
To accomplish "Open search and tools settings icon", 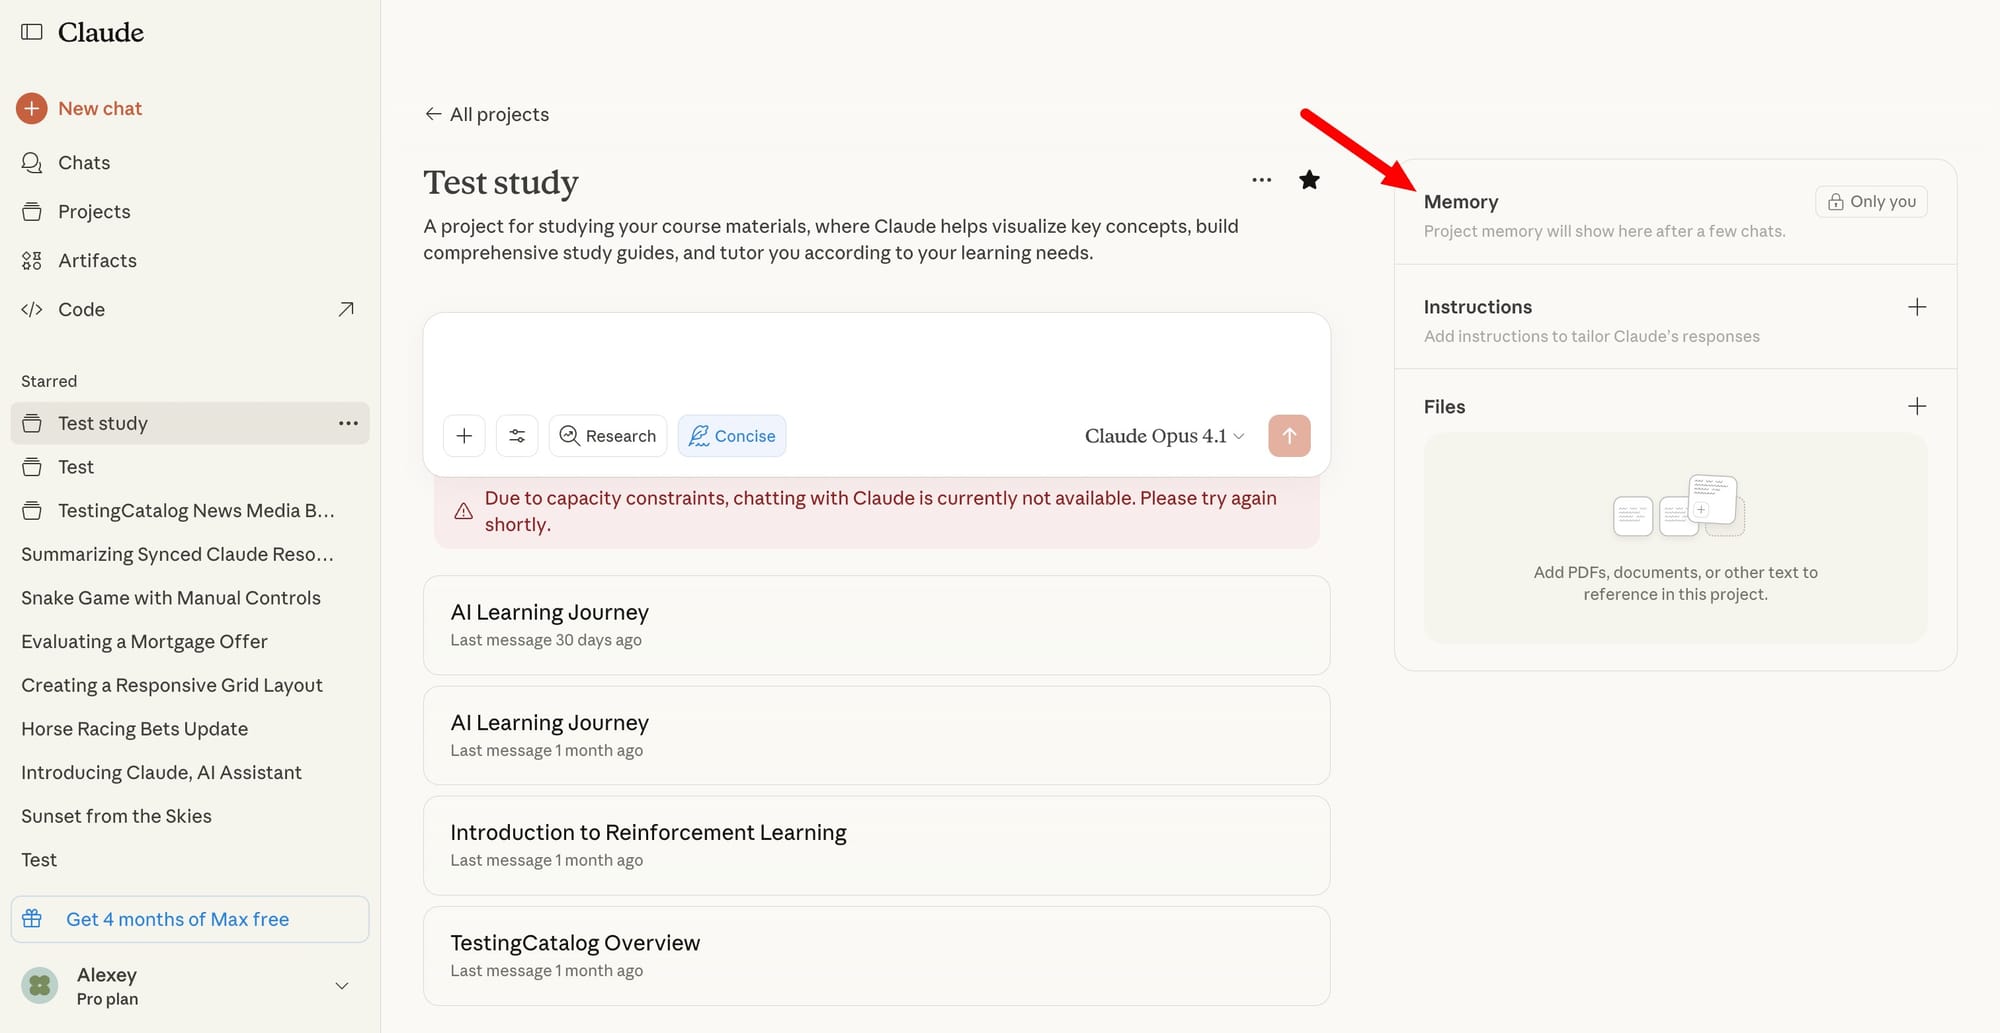I will 517,436.
